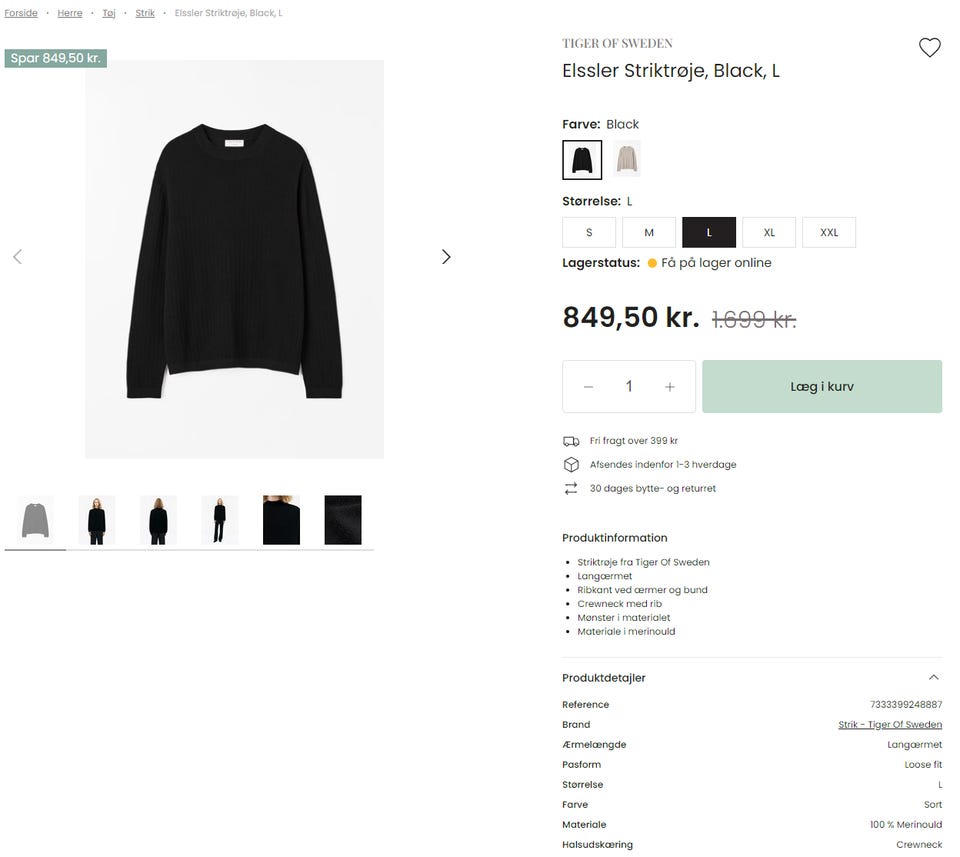Pick size XL
The height and width of the screenshot is (857, 960).
tap(769, 232)
